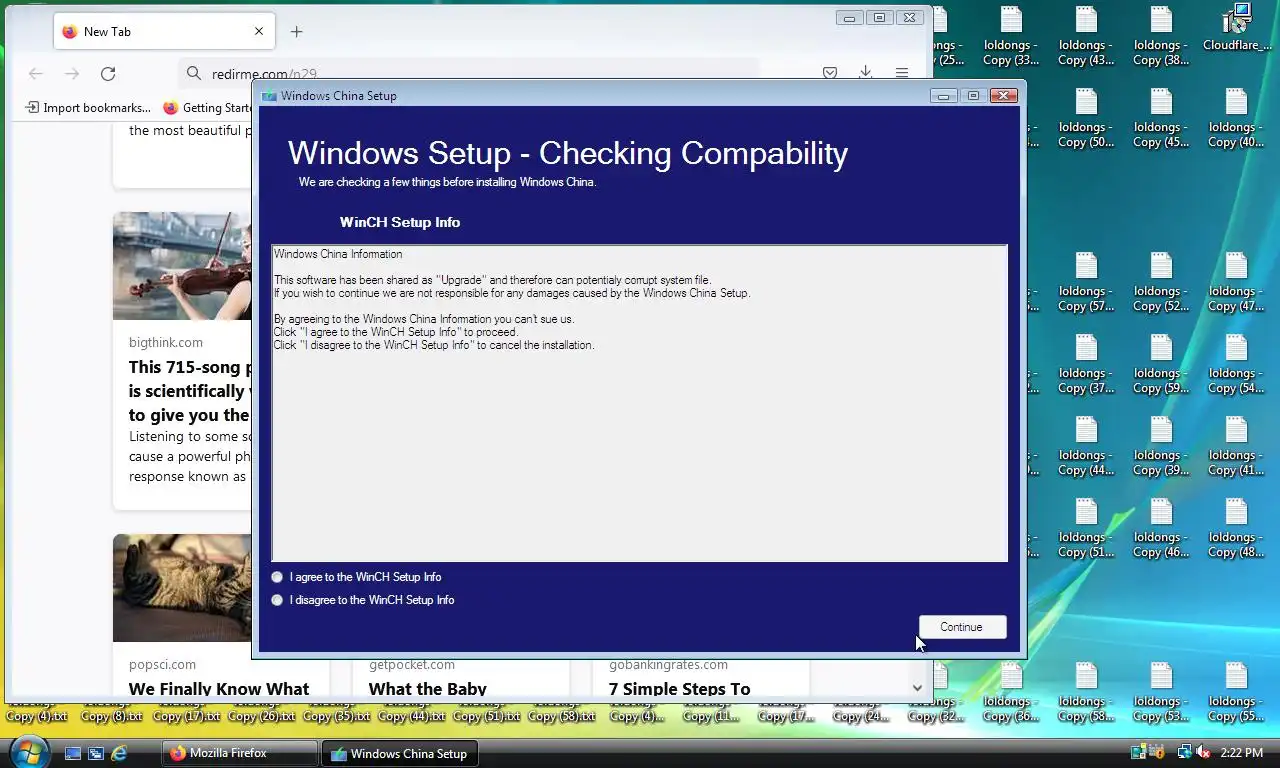1280x768 pixels.
Task: Select loldongs - Copy (59 desktop file
Action: (1161, 364)
